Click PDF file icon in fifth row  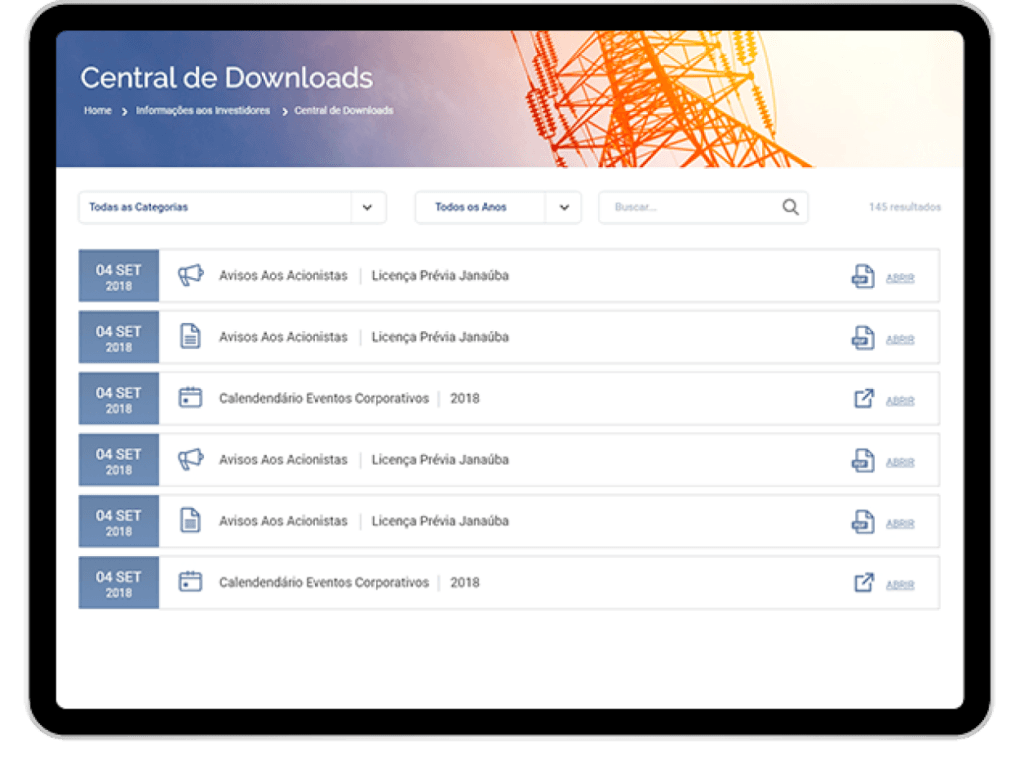pos(863,522)
